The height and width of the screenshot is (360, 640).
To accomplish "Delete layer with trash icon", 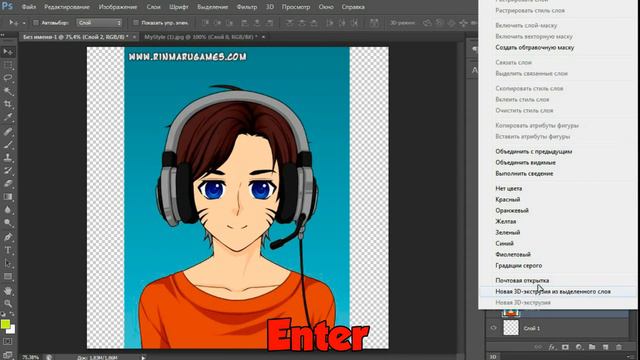I will click(619, 347).
